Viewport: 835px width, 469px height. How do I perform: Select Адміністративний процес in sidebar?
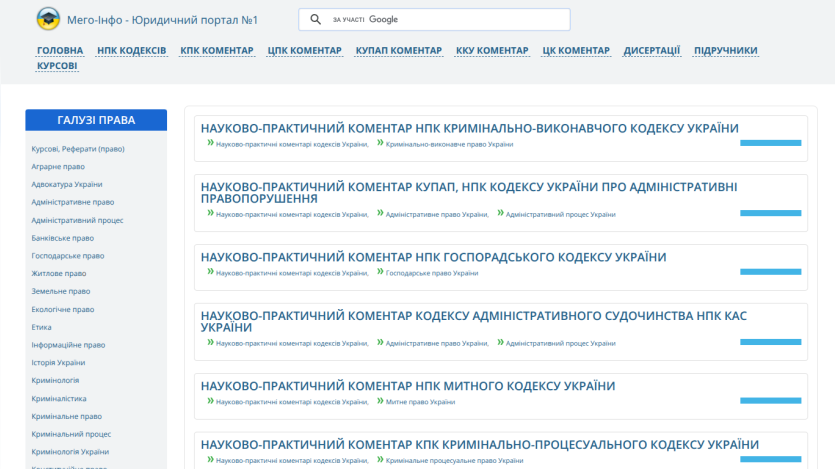tap(77, 220)
